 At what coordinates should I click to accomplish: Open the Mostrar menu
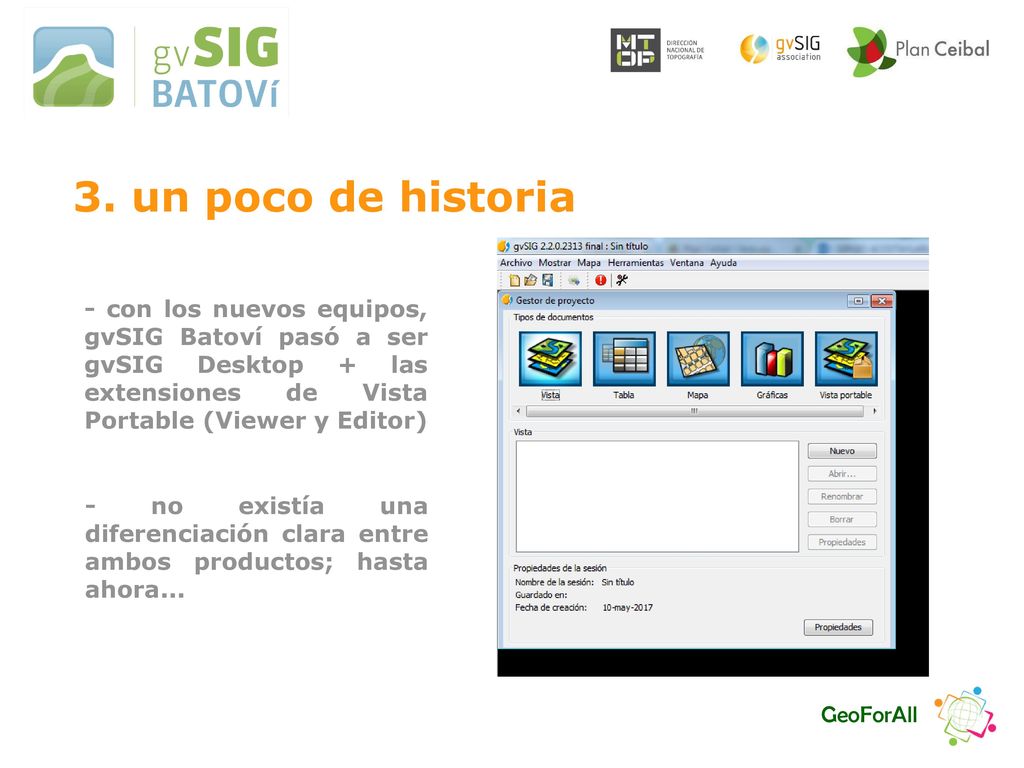pos(554,263)
